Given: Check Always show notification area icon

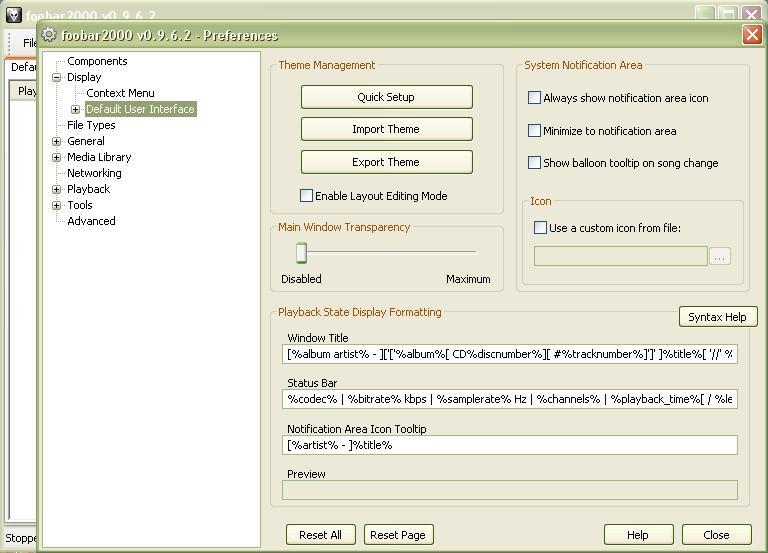Looking at the screenshot, I should click(534, 97).
